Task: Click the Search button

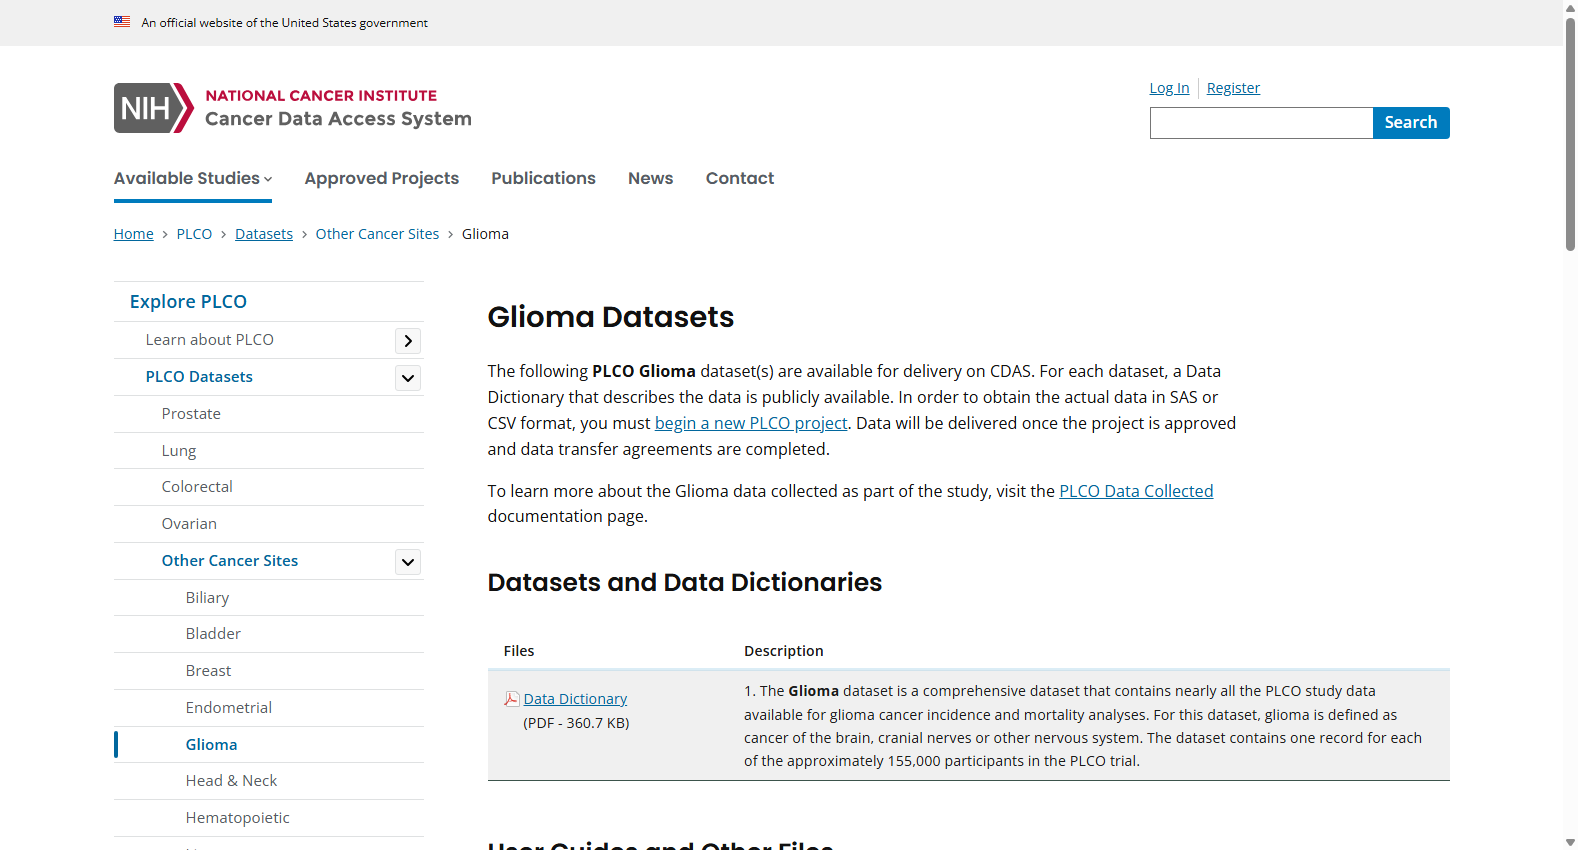Action: (1411, 123)
